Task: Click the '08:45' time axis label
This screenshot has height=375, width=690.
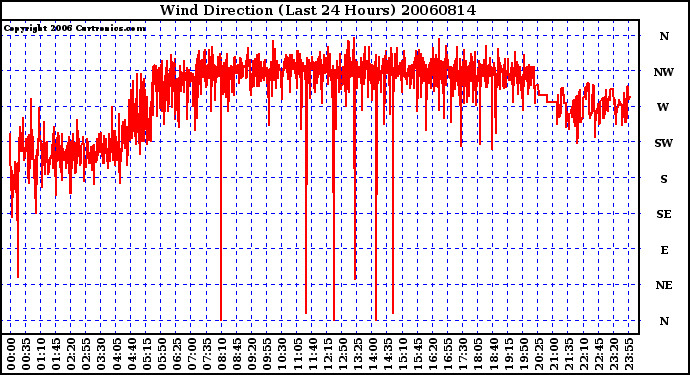Action: (237, 354)
